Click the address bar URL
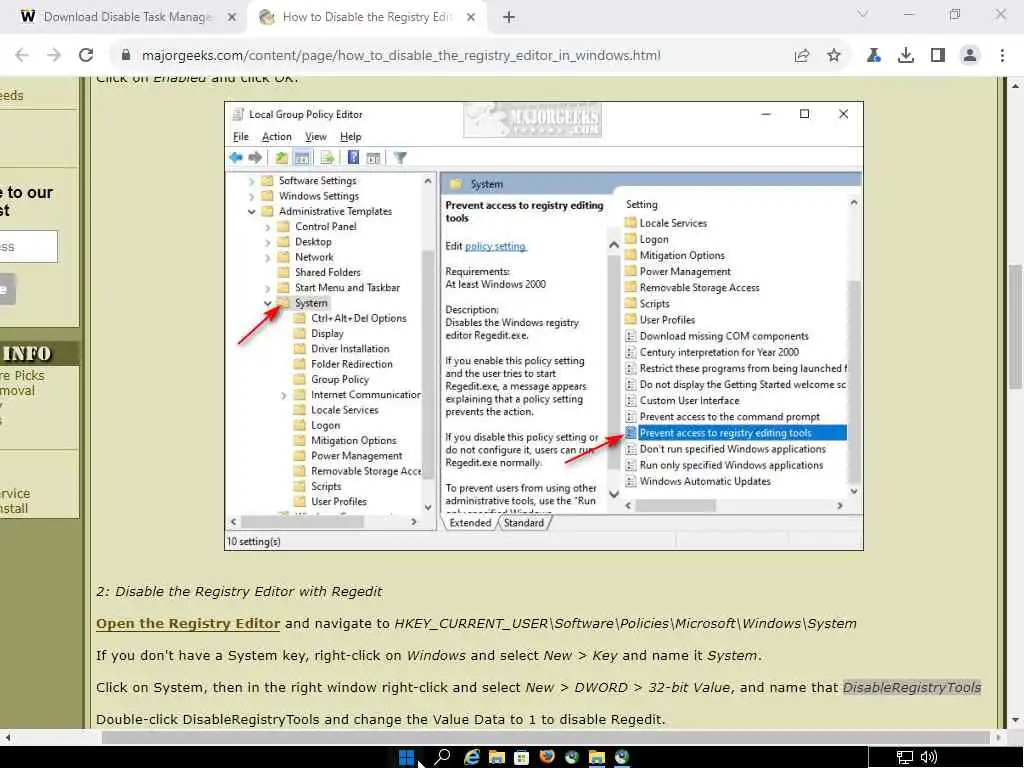1024x768 pixels. click(401, 56)
